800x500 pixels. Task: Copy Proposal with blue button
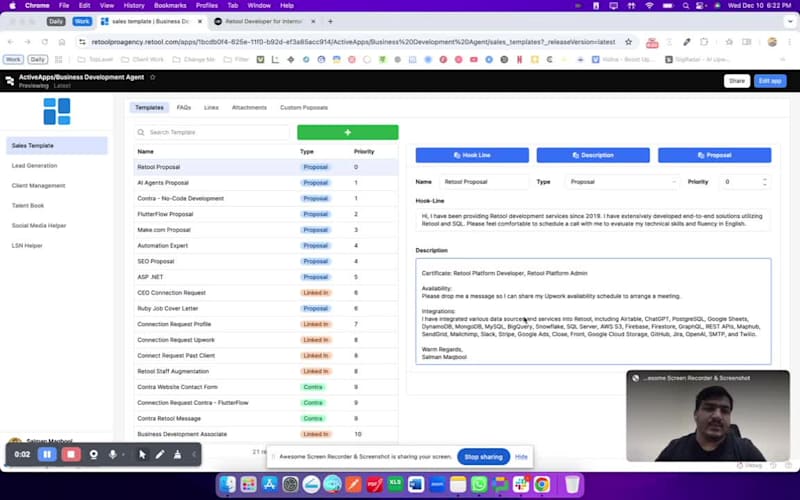pos(714,155)
